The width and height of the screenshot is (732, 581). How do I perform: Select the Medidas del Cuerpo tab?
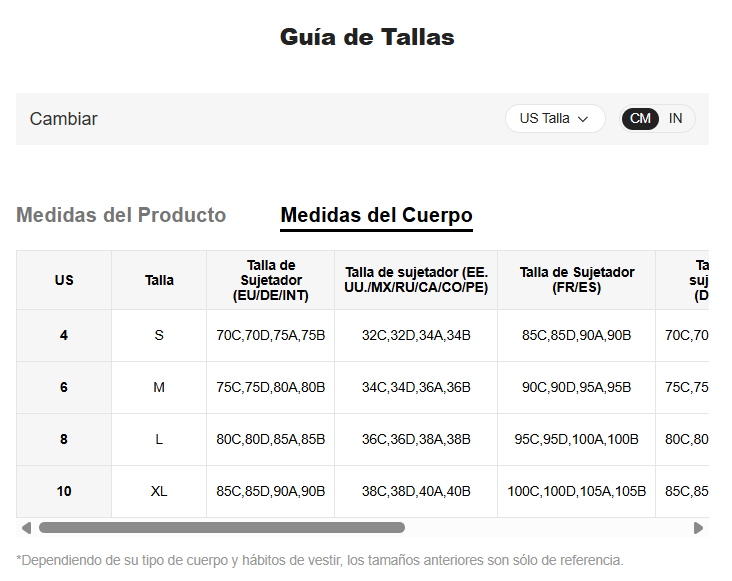point(376,215)
